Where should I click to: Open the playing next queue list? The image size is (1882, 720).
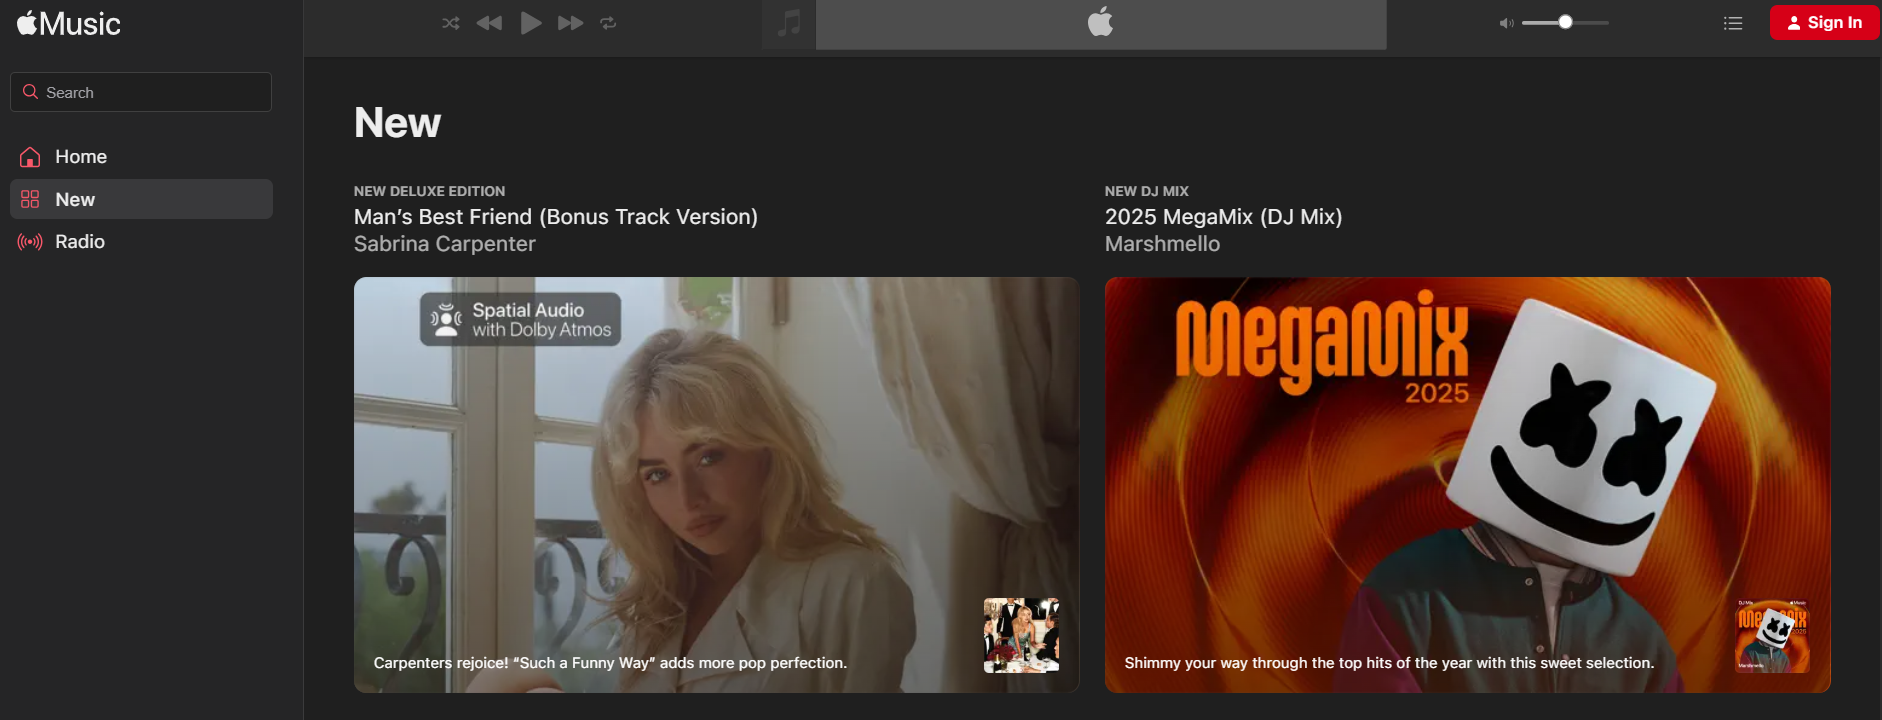(1733, 23)
